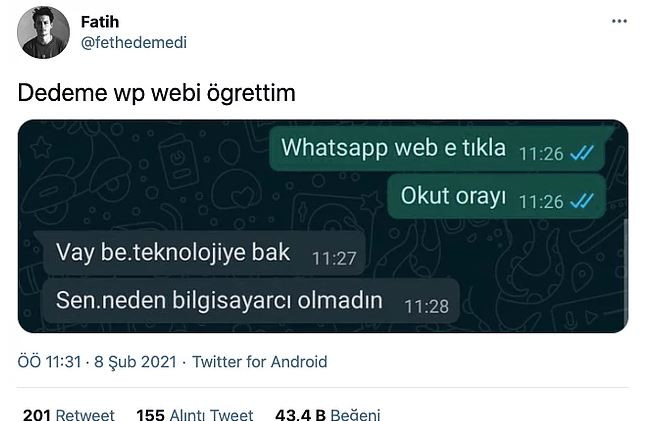
Task: Click the blue double-check beside Whatsapp web message
Action: (582, 153)
